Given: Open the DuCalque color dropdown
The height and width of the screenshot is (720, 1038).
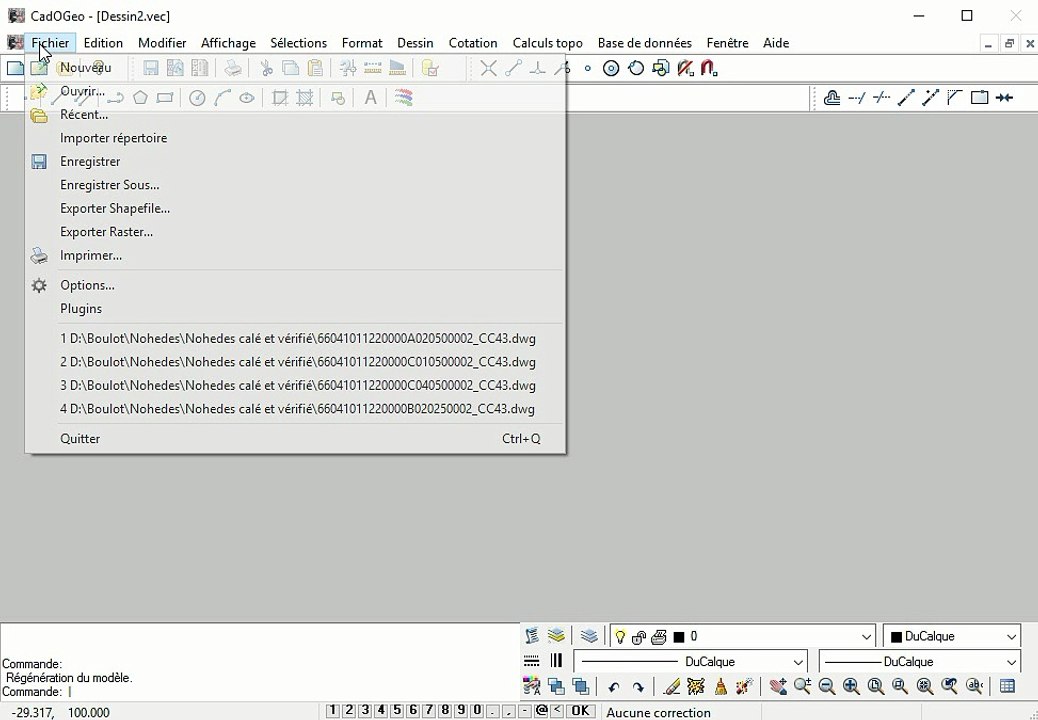Looking at the screenshot, I should pyautogui.click(x=951, y=637).
